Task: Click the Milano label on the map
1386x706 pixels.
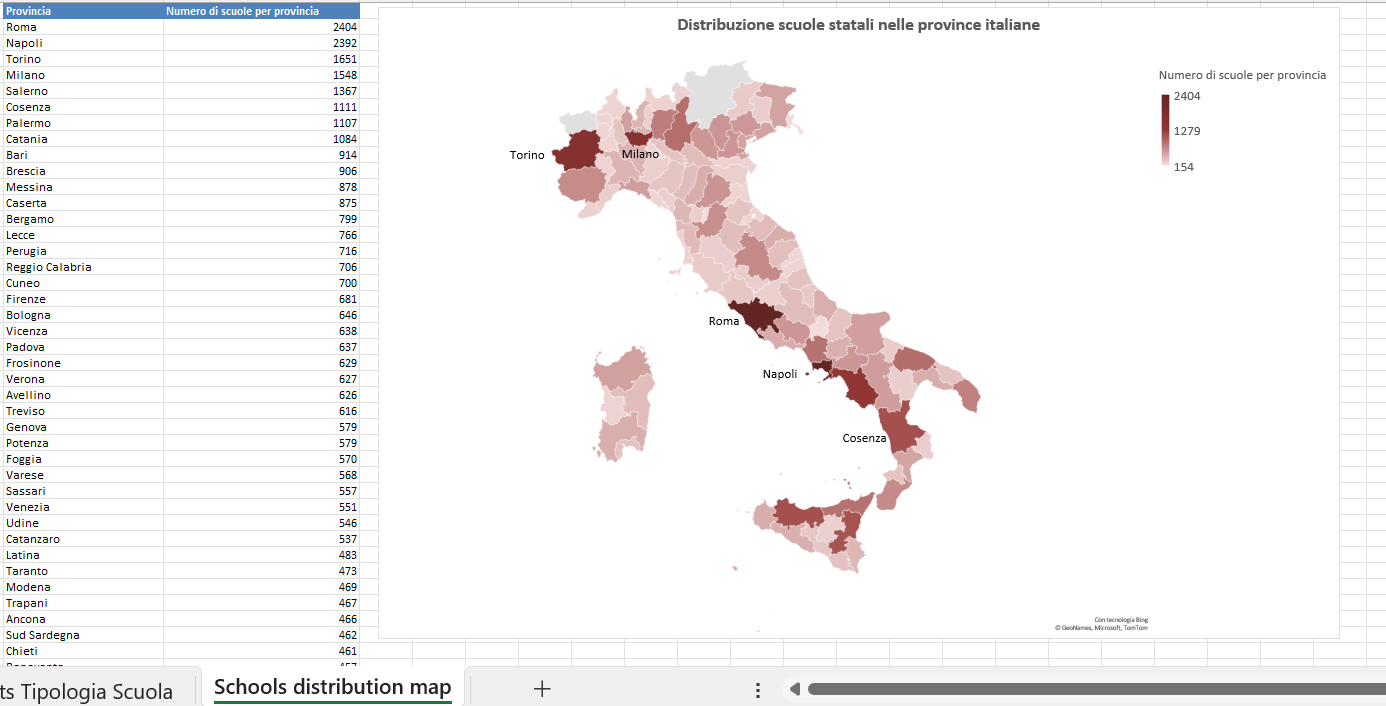Action: 638,154
